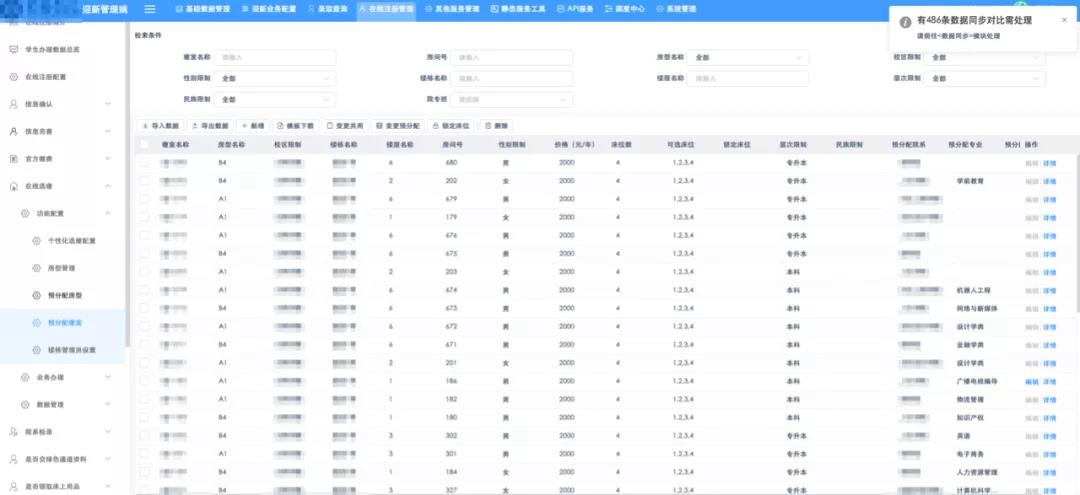Open 详情 link for room 186 row
Screen dimensions: 1080x495
1049,381
